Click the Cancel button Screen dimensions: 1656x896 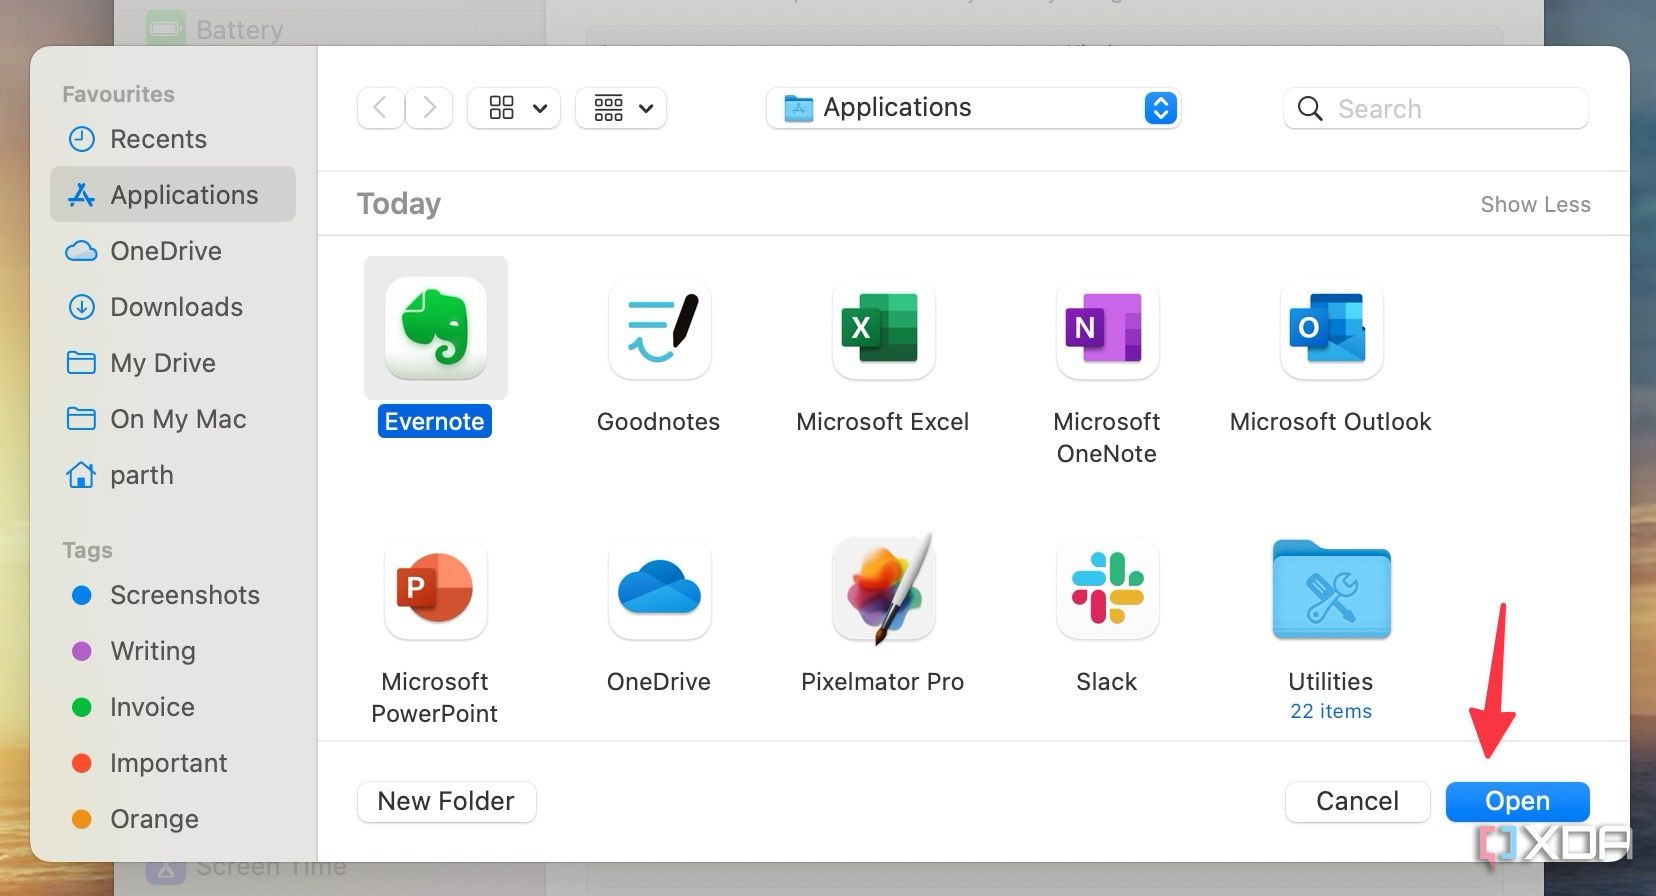click(1357, 801)
